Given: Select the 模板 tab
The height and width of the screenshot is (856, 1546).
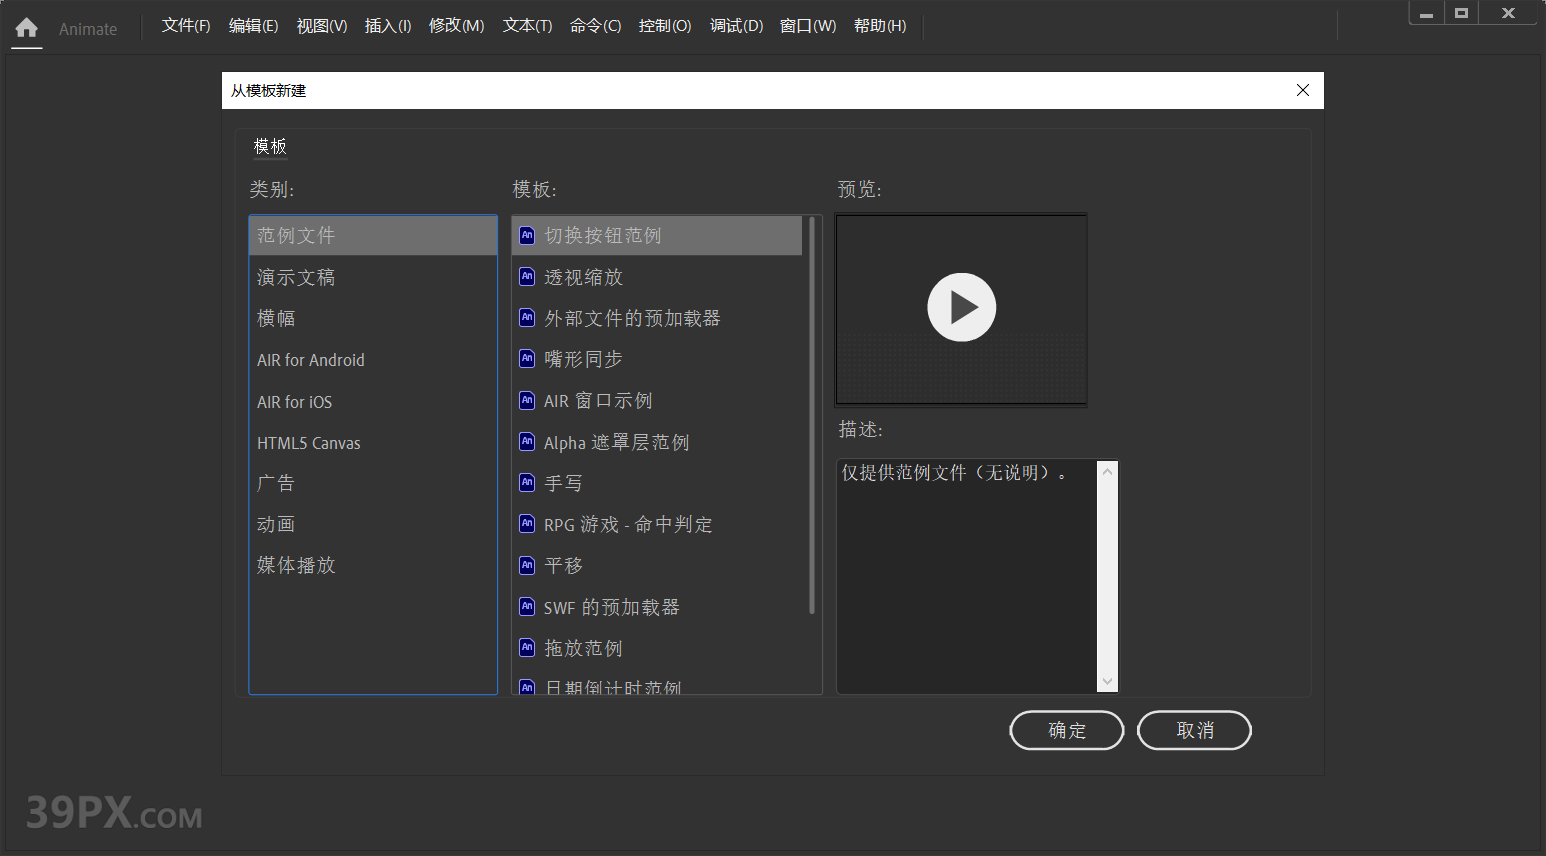Looking at the screenshot, I should 270,146.
